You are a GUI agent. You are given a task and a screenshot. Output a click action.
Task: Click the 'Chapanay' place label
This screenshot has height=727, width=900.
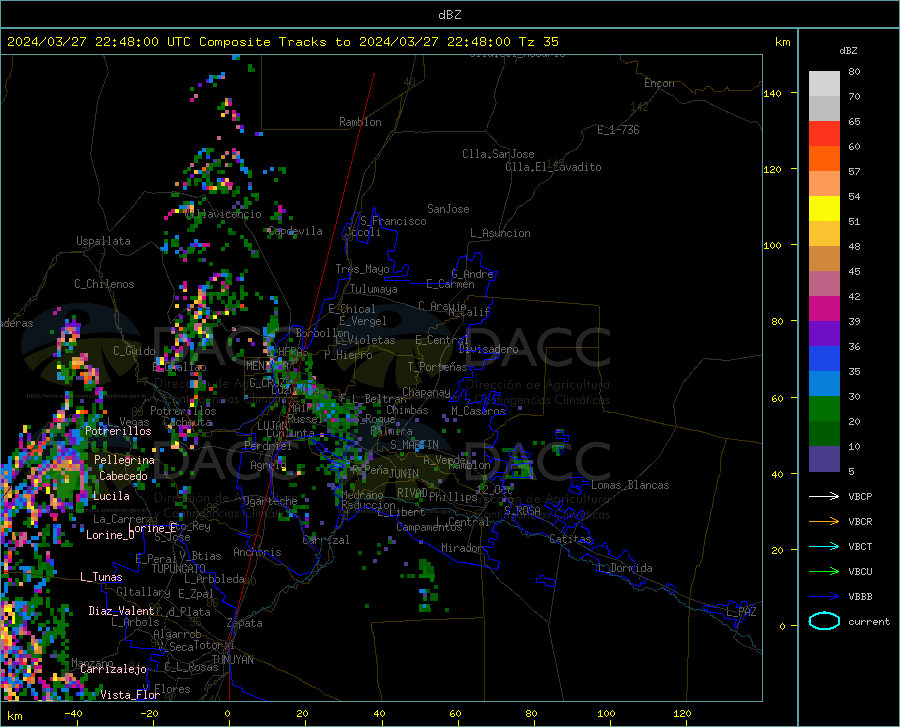coord(426,392)
